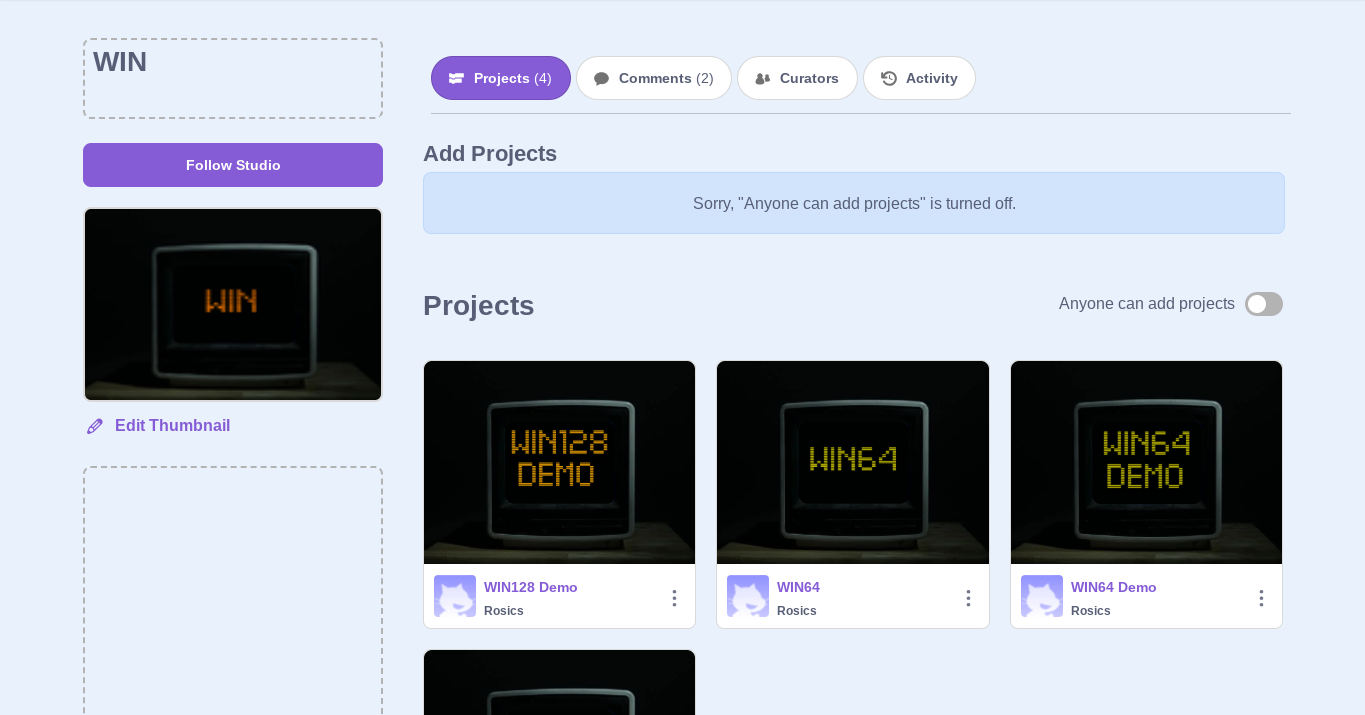The height and width of the screenshot is (715, 1365).
Task: Open the three-dot menu on WIN64
Action: tap(968, 597)
